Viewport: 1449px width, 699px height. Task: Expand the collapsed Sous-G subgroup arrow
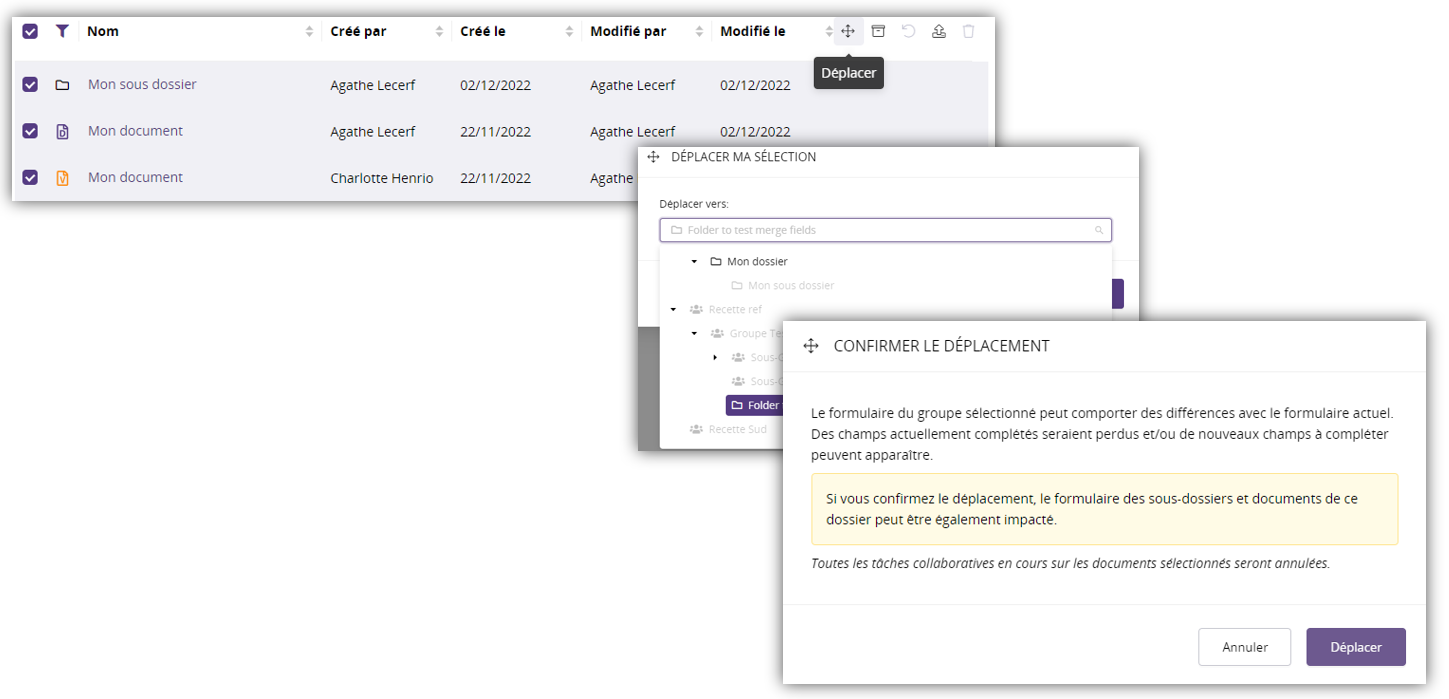click(715, 357)
